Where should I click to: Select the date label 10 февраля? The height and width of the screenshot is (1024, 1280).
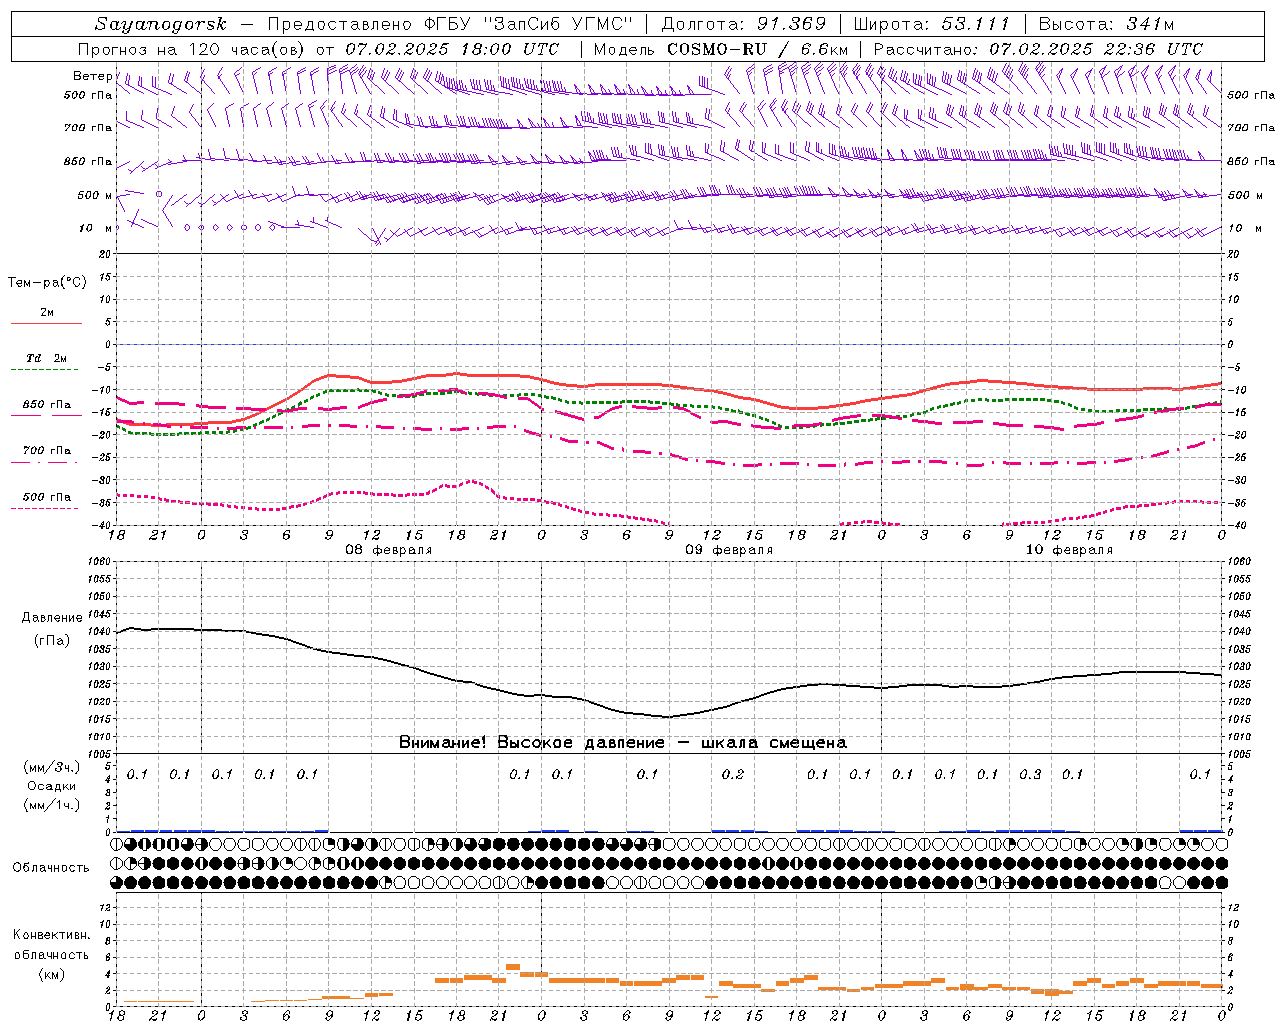click(1069, 550)
